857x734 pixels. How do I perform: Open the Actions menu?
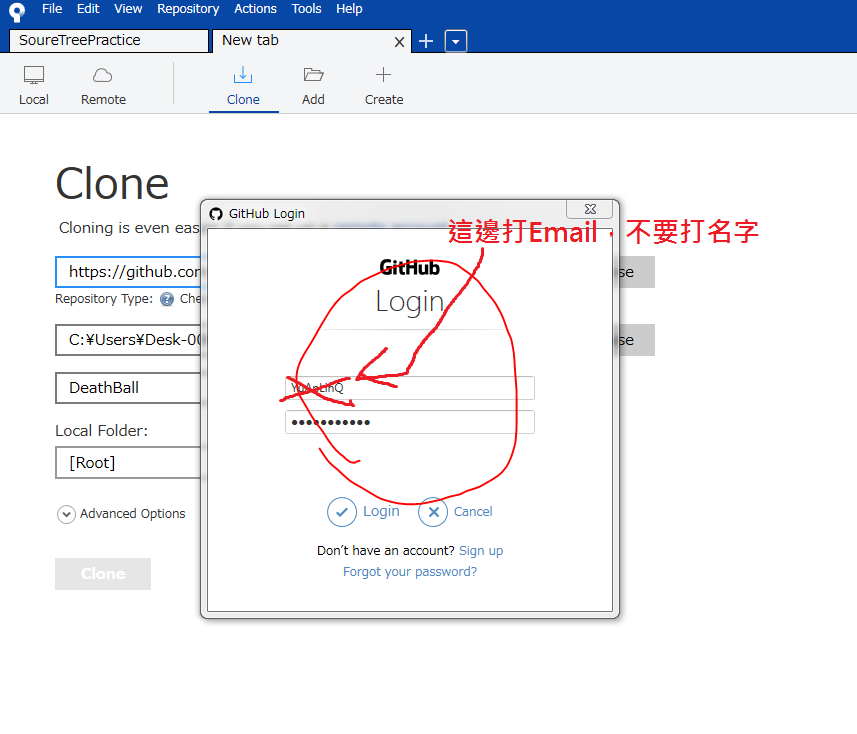click(255, 9)
